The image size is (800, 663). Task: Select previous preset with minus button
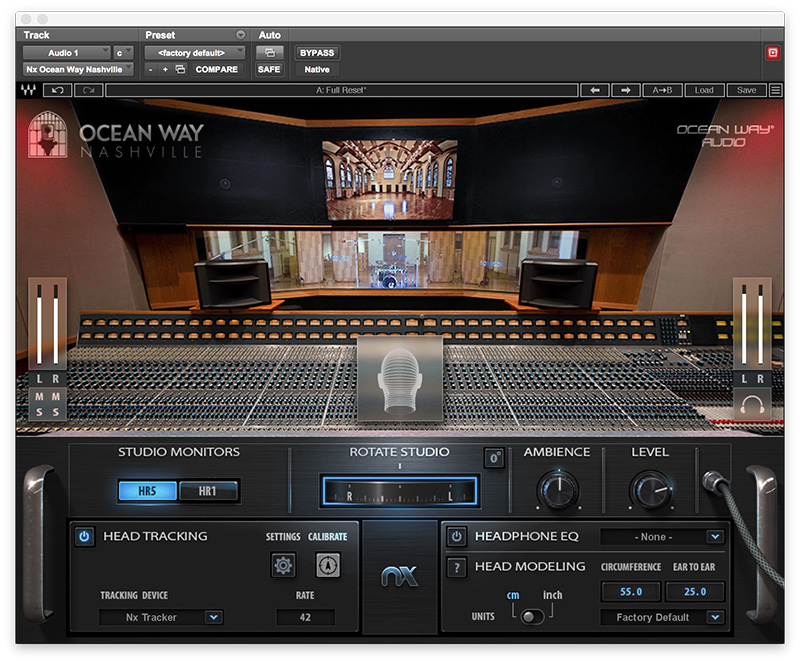(151, 69)
